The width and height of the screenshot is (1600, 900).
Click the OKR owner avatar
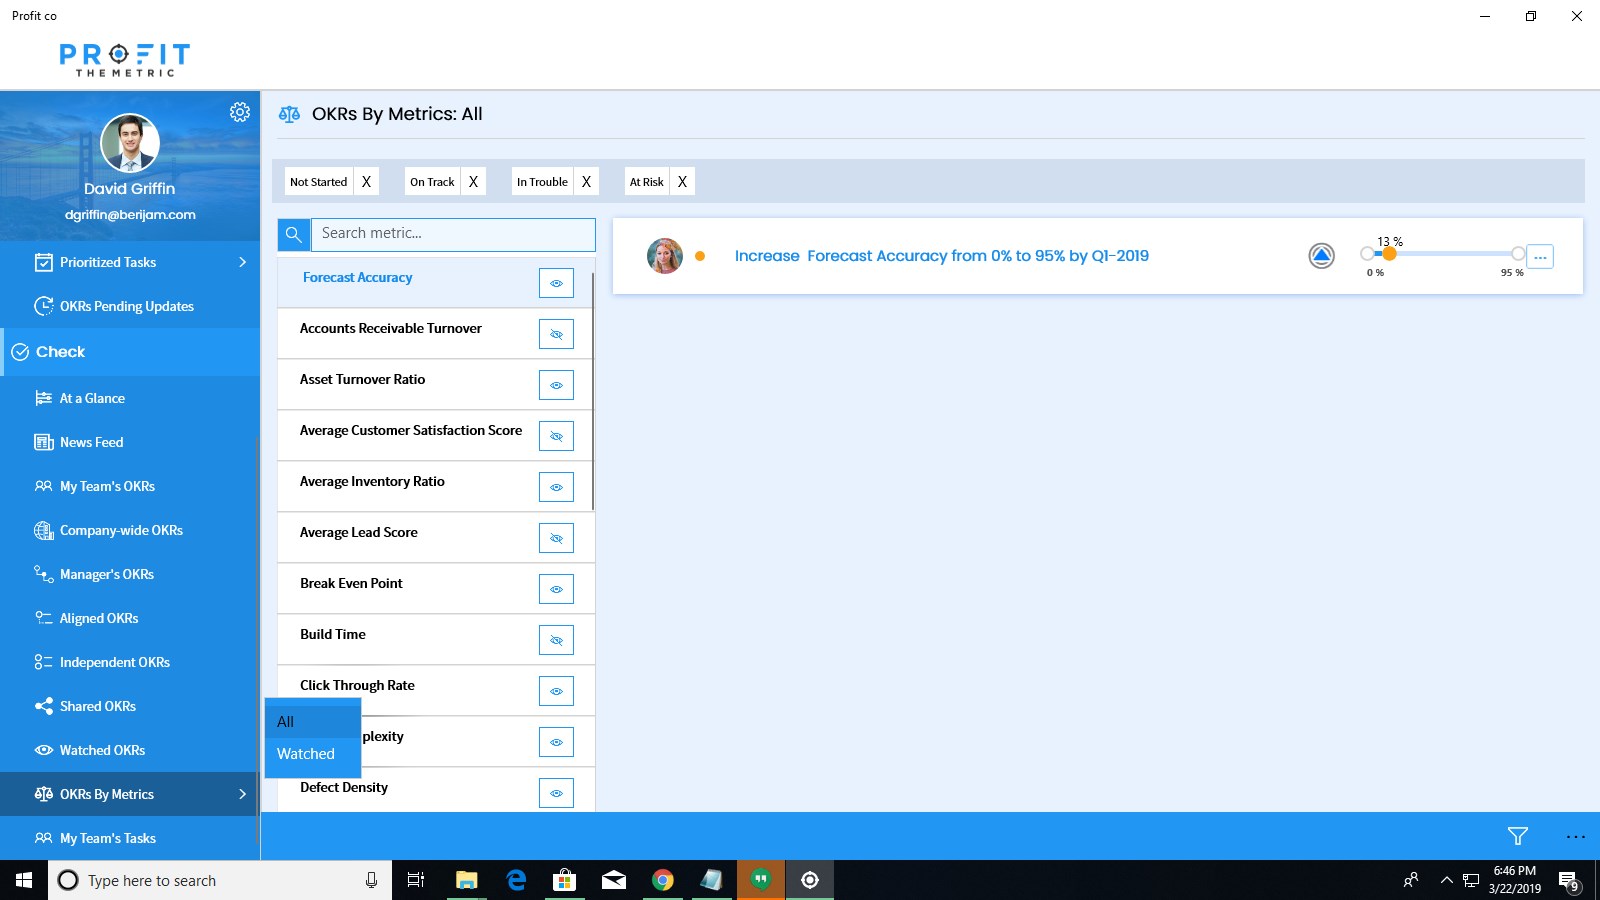point(664,256)
